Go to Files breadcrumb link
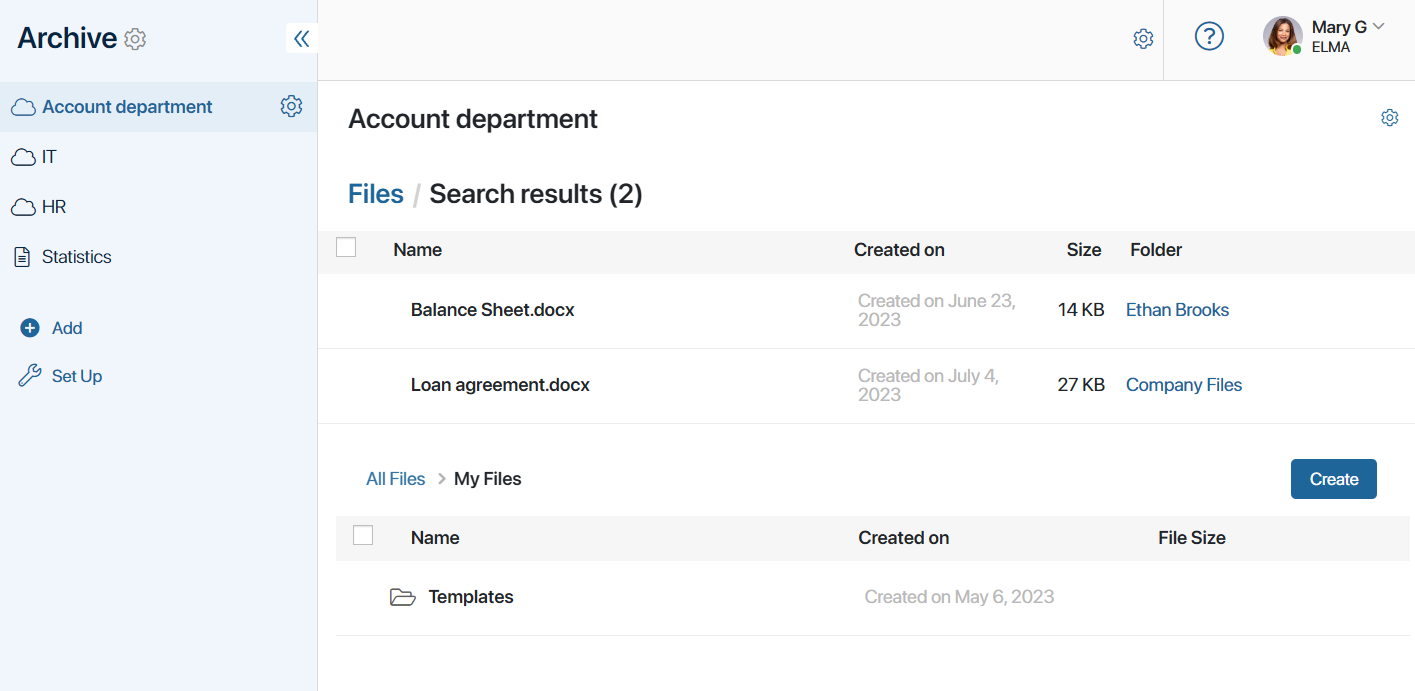Viewport: 1415px width, 691px height. click(376, 194)
